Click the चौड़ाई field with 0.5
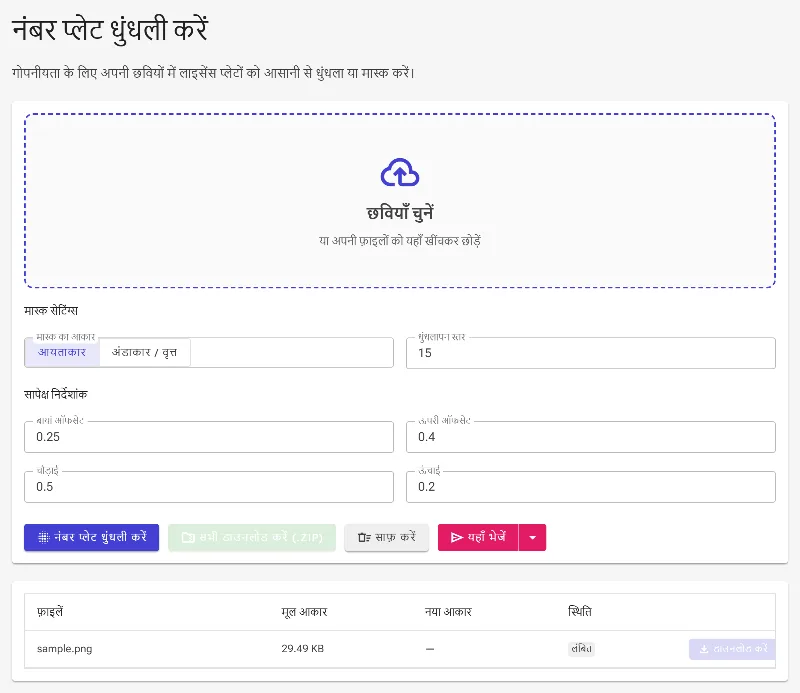The image size is (800, 693). point(209,487)
